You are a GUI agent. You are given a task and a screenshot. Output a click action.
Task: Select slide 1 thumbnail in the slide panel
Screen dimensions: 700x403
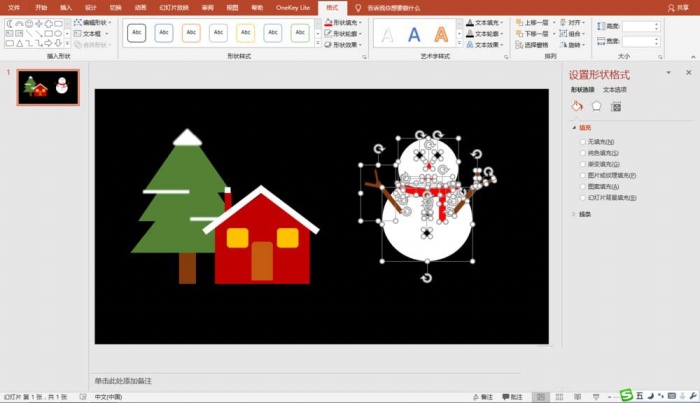coord(48,87)
